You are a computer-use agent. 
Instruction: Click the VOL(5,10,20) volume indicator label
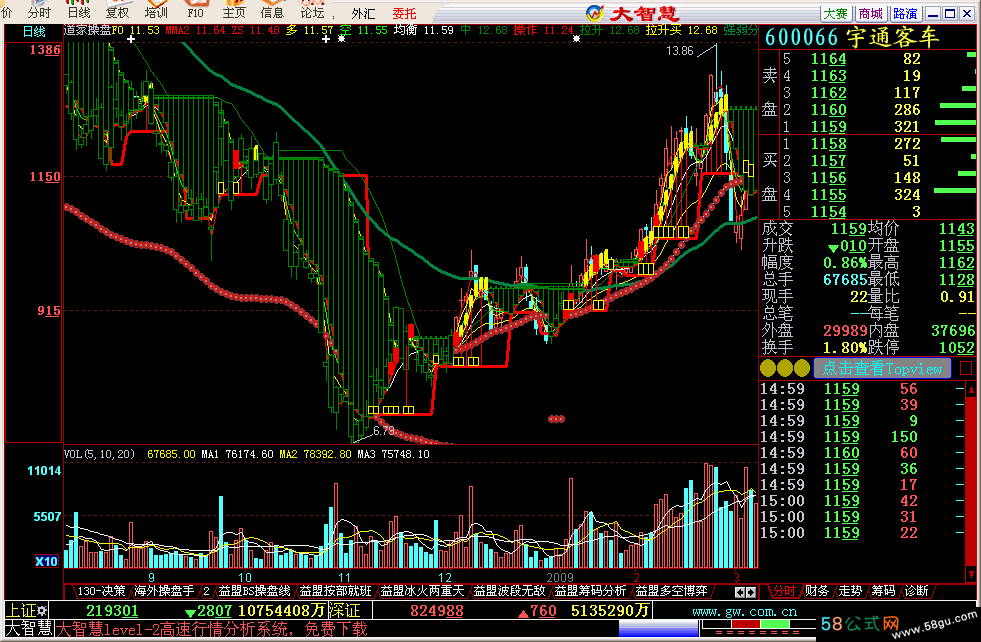coord(99,454)
